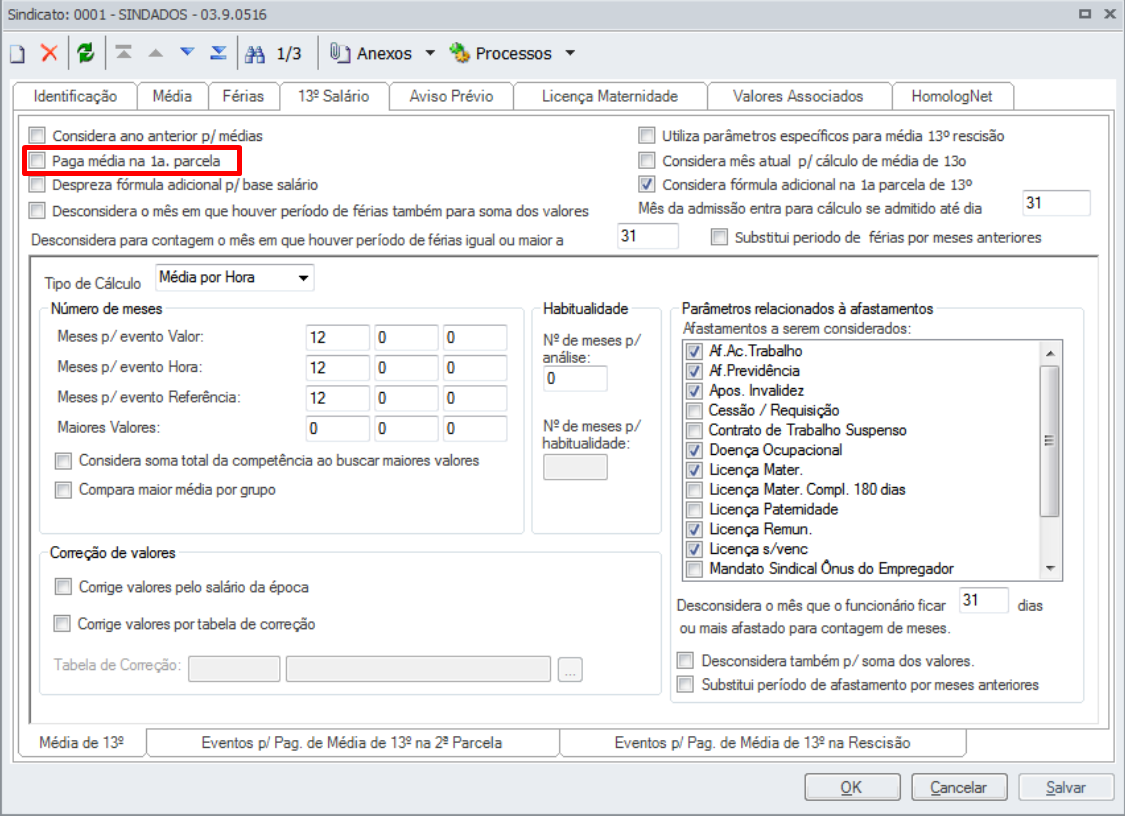The width and height of the screenshot is (1125, 816).
Task: Click the Salvar button
Action: (1065, 787)
